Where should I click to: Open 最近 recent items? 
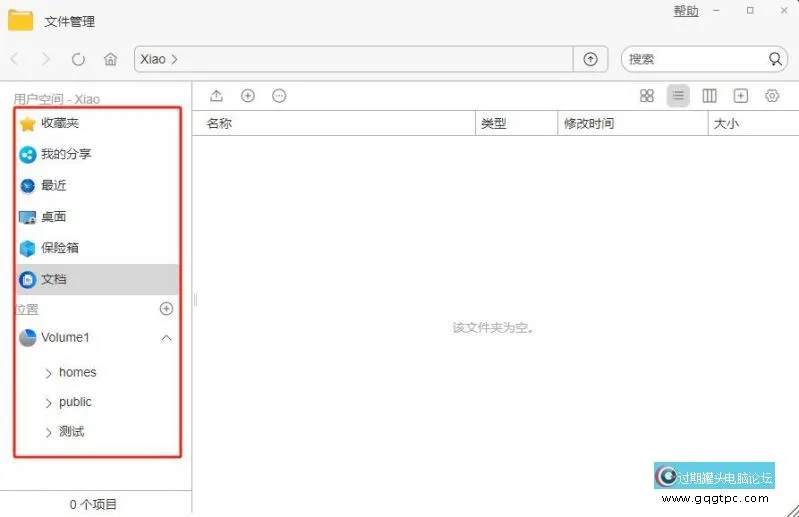pos(97,185)
